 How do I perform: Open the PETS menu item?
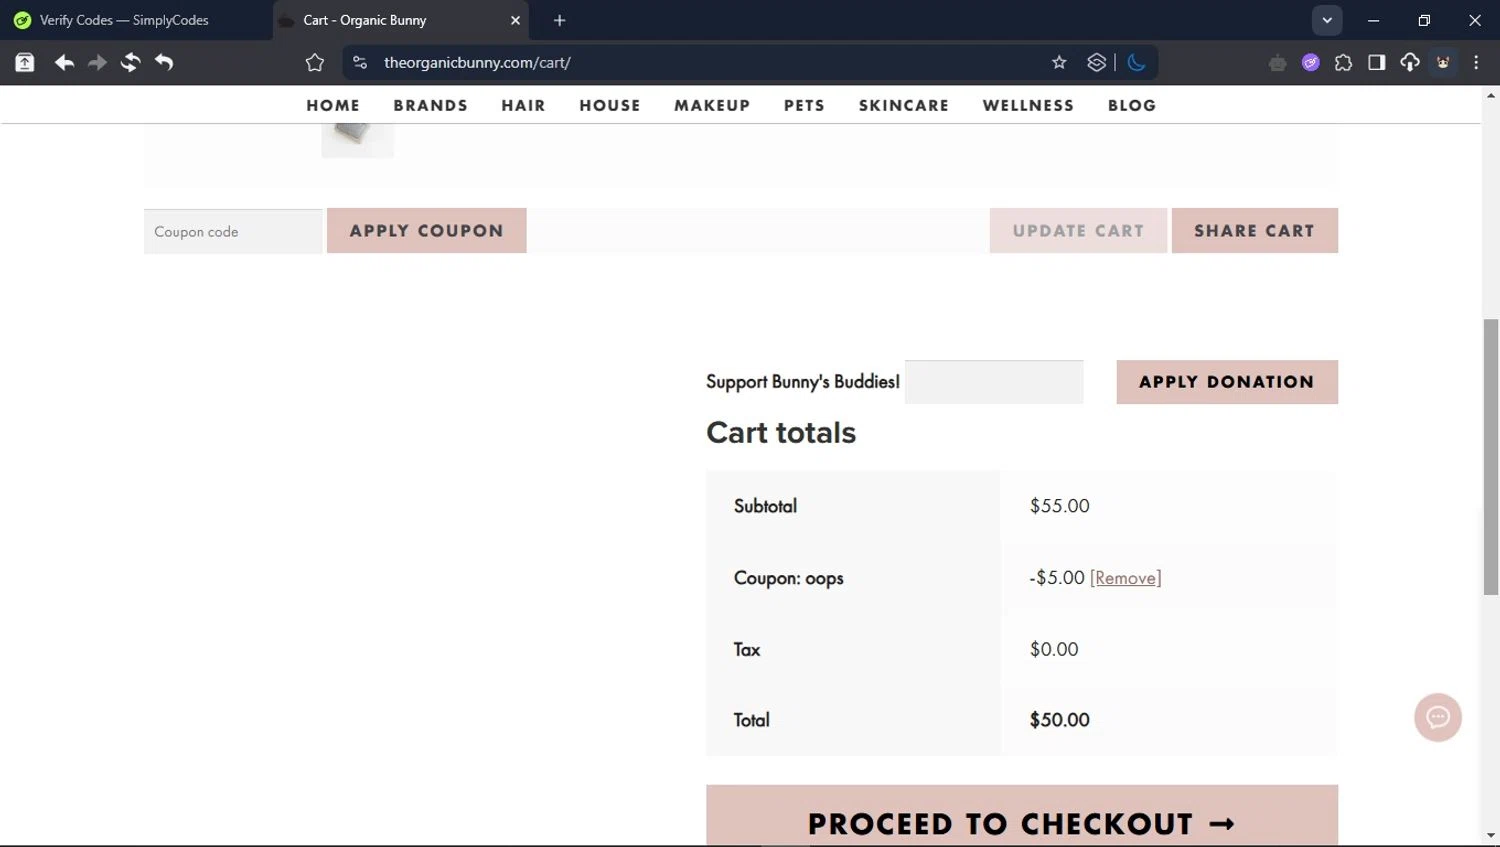tap(804, 105)
